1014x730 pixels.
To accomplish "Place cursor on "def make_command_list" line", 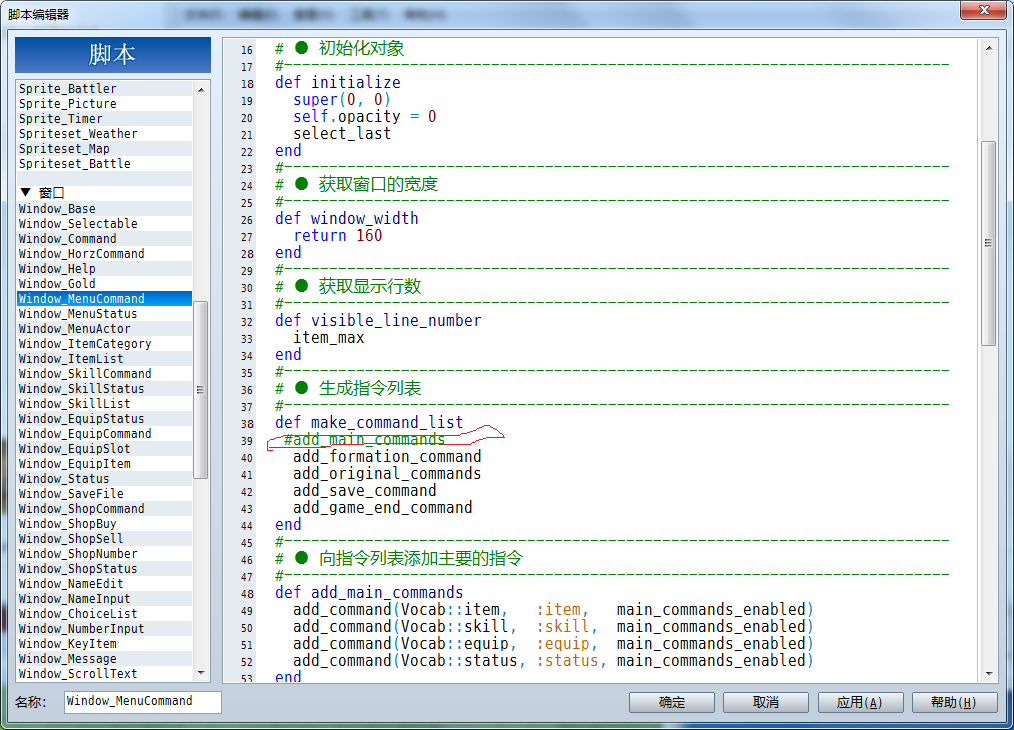I will coord(369,422).
